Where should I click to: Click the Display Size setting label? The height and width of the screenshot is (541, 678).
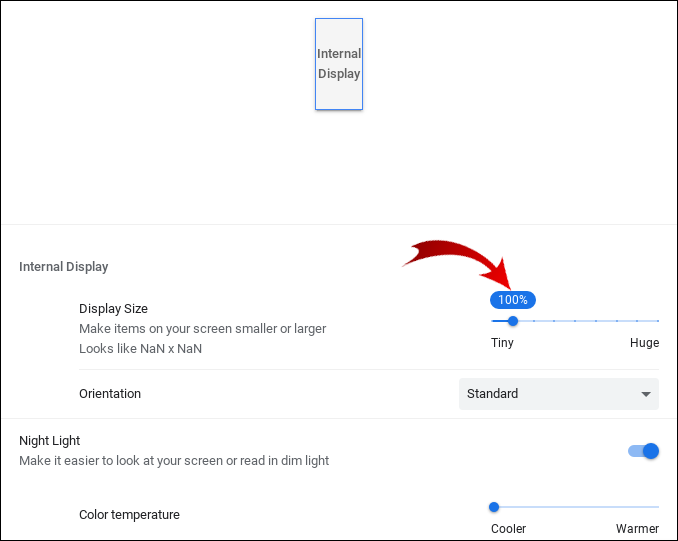point(113,309)
